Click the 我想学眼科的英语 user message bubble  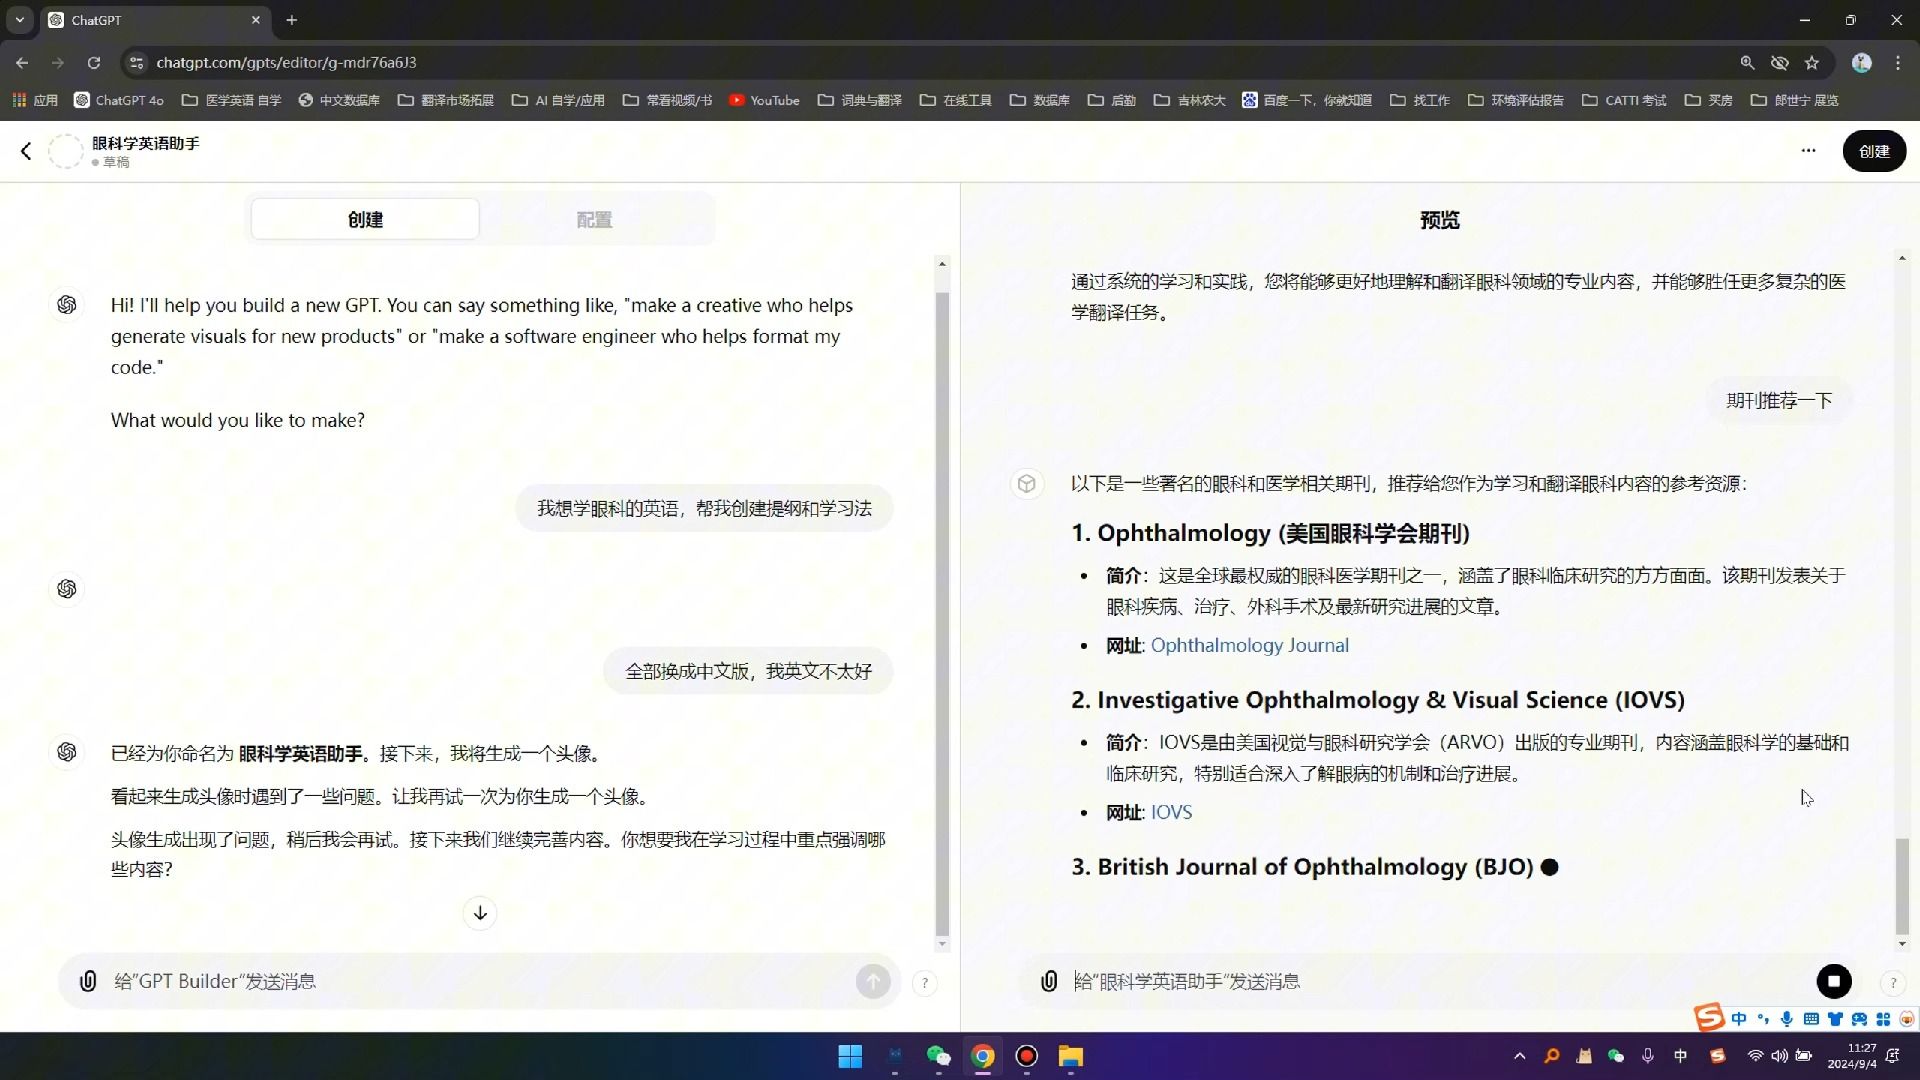tap(704, 508)
